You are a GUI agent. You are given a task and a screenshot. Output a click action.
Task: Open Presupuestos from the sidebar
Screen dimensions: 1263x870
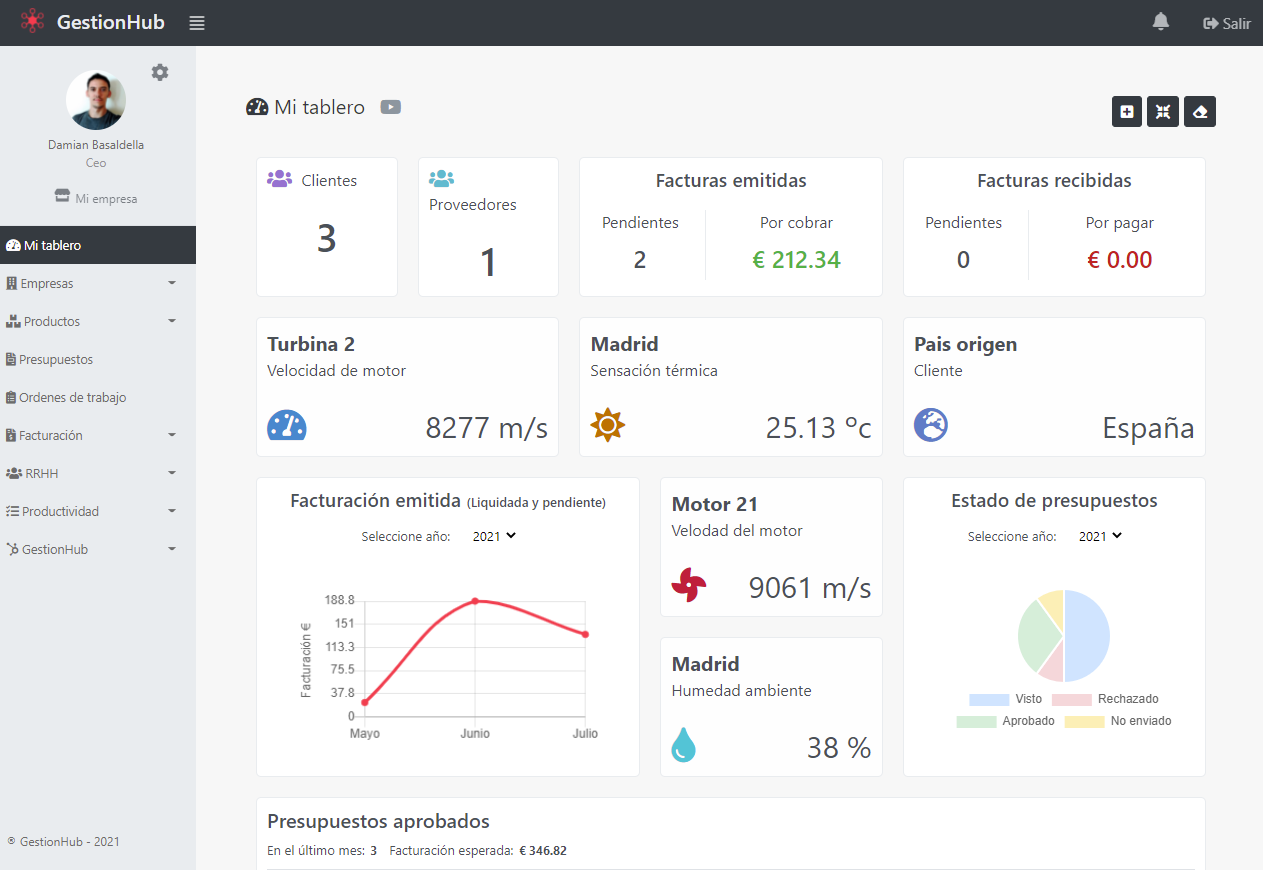[56, 360]
